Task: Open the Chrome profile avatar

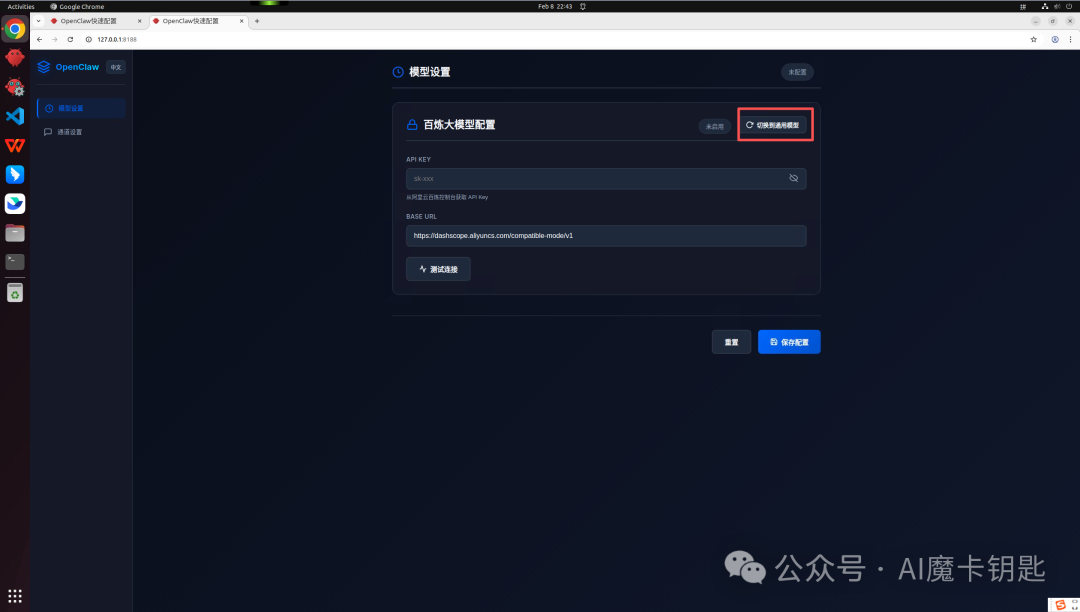Action: tap(1055, 39)
